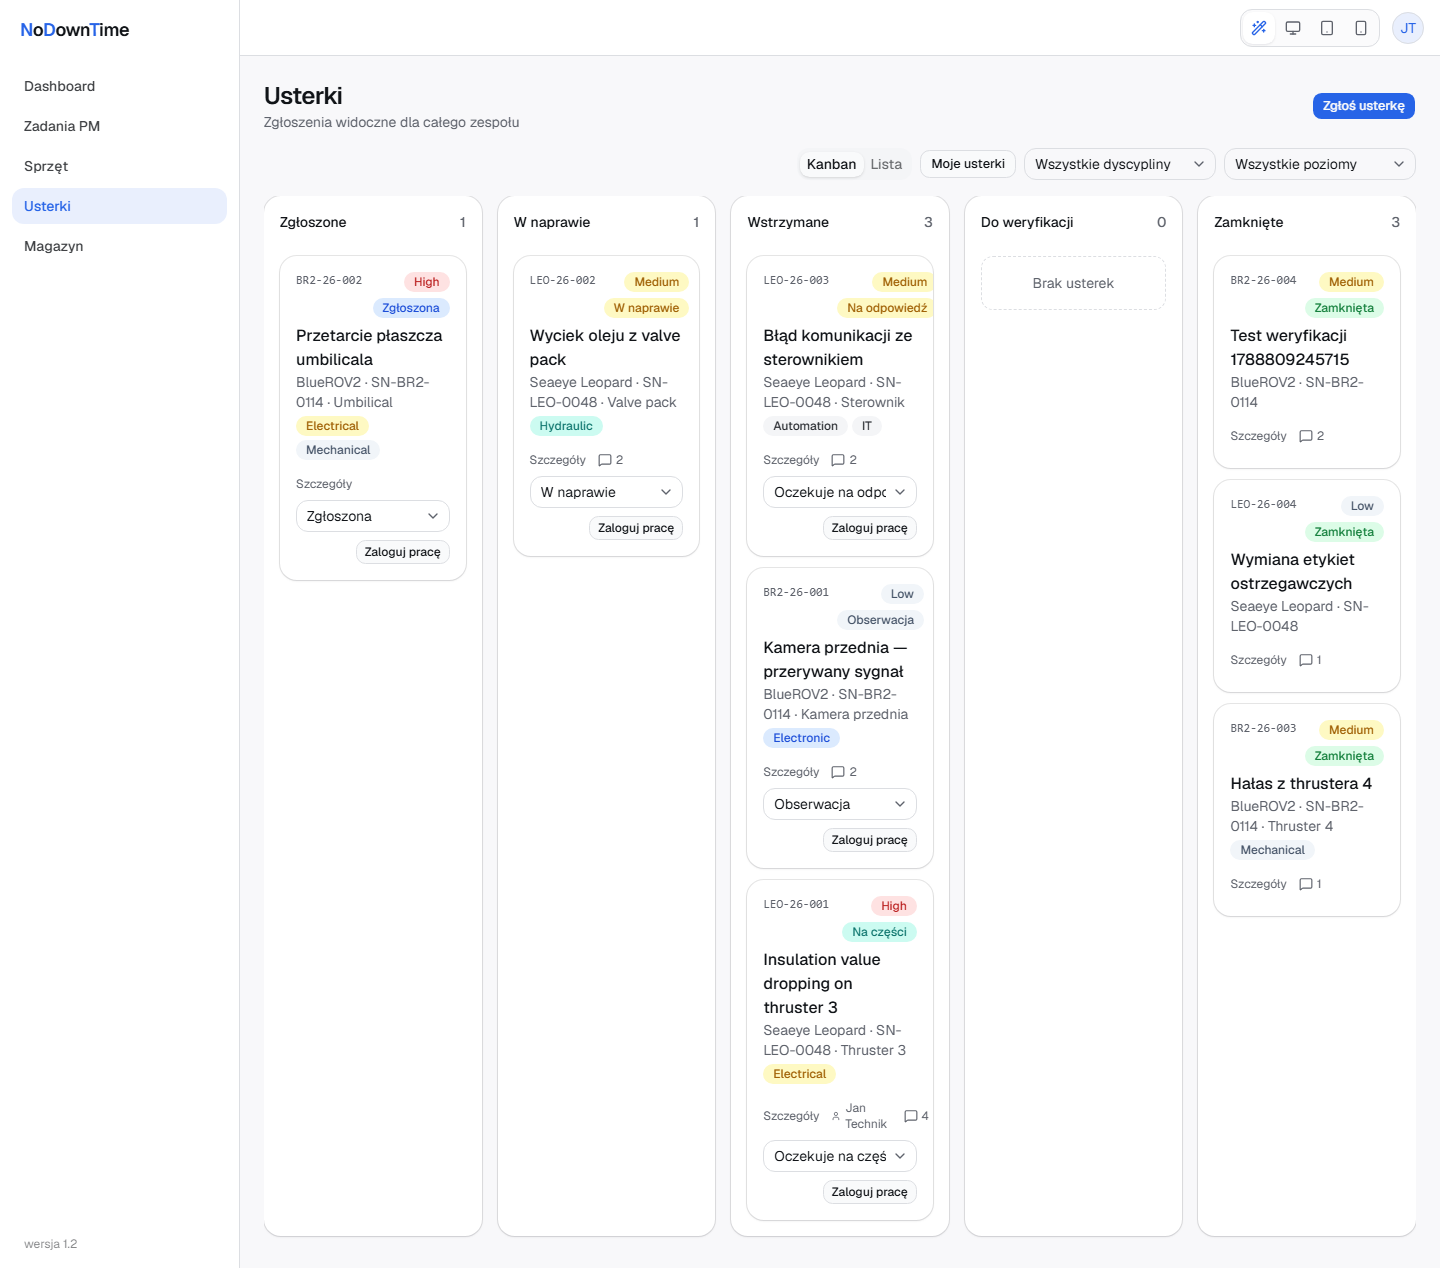Click the comment icon on card BR2-26-001

[x=838, y=772]
